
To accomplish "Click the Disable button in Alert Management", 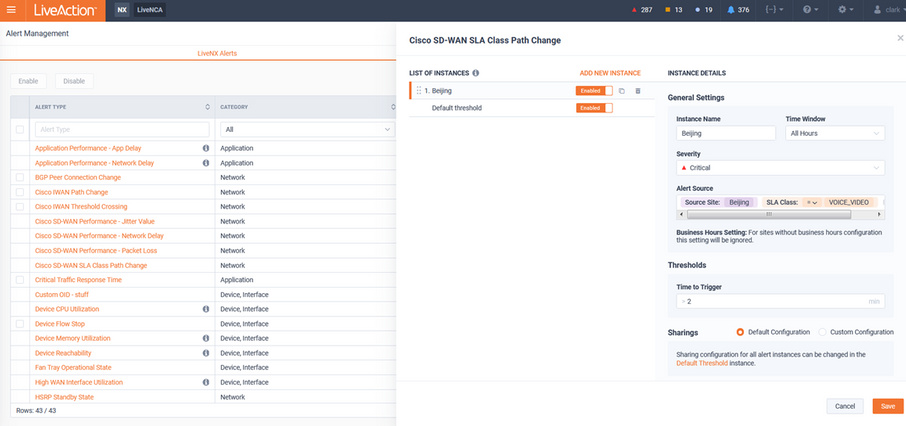I will pos(74,81).
